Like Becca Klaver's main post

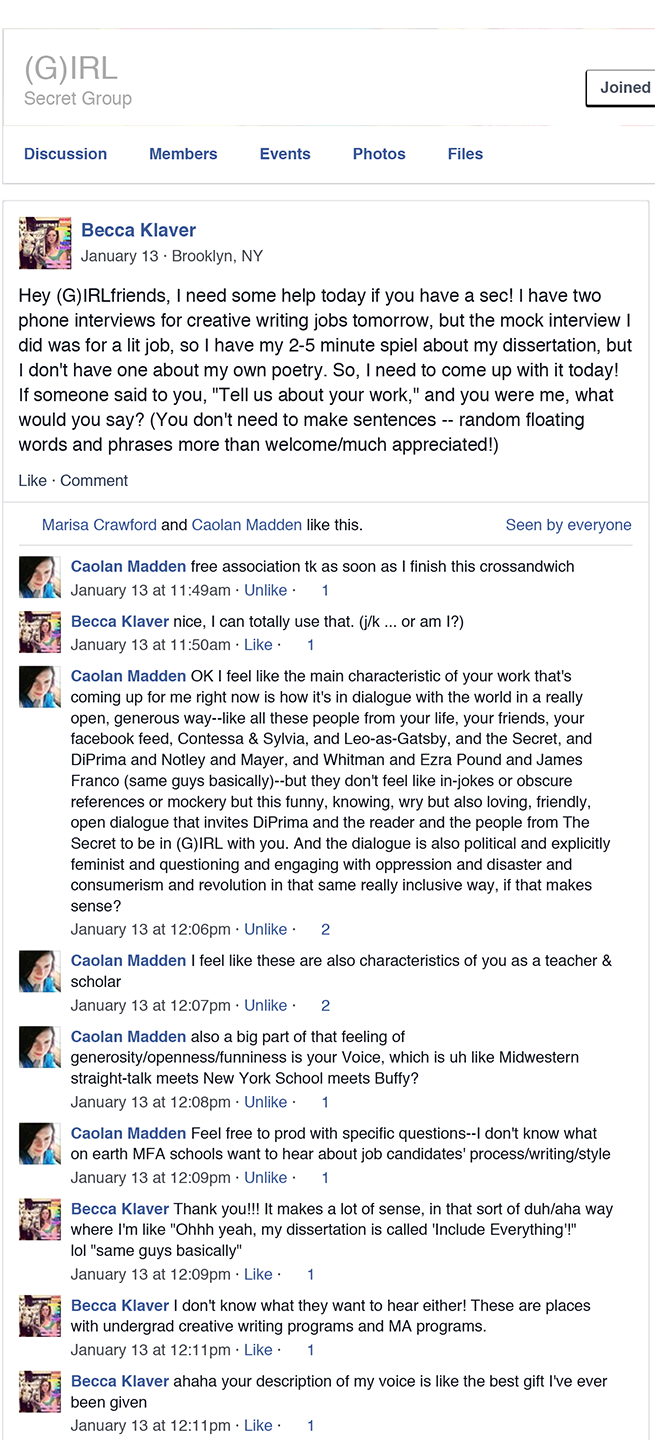tap(32, 481)
